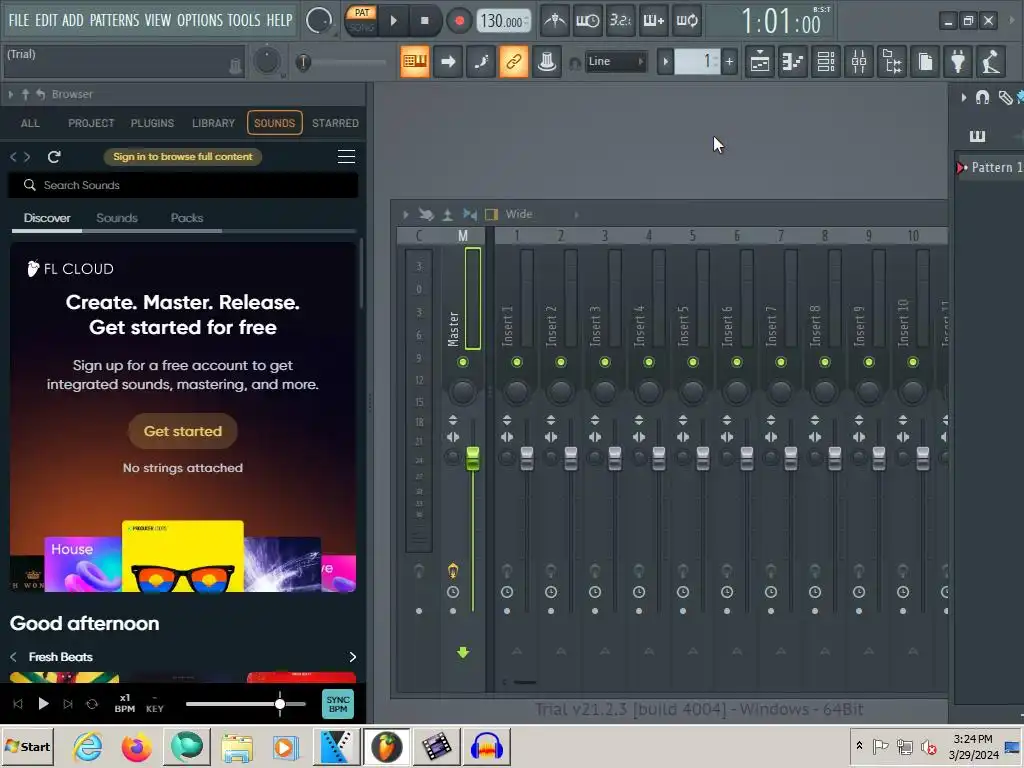
Task: Toggle PAT/SONG mode switch
Action: (x=361, y=20)
